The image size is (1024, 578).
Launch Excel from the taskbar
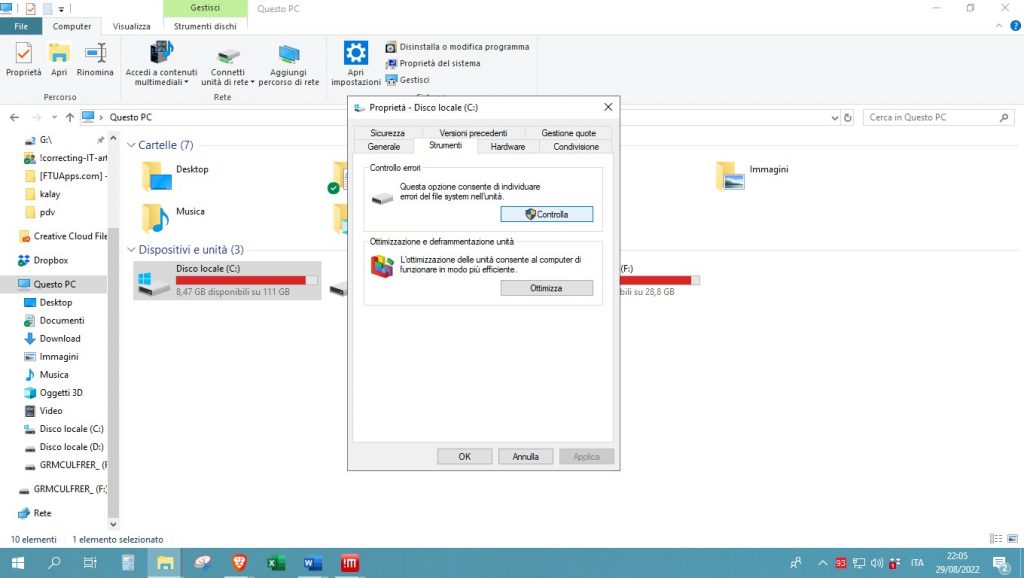coord(276,563)
